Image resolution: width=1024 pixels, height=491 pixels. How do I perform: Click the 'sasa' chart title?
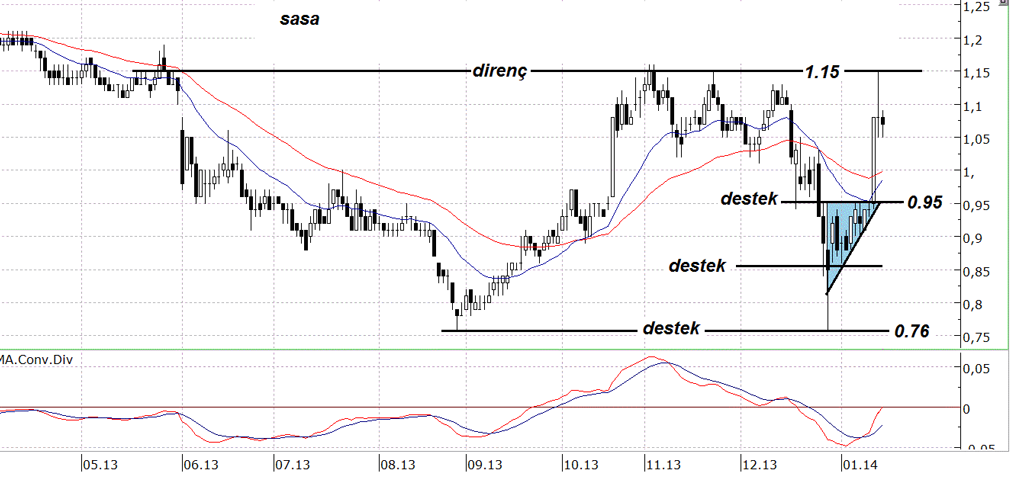(x=300, y=19)
